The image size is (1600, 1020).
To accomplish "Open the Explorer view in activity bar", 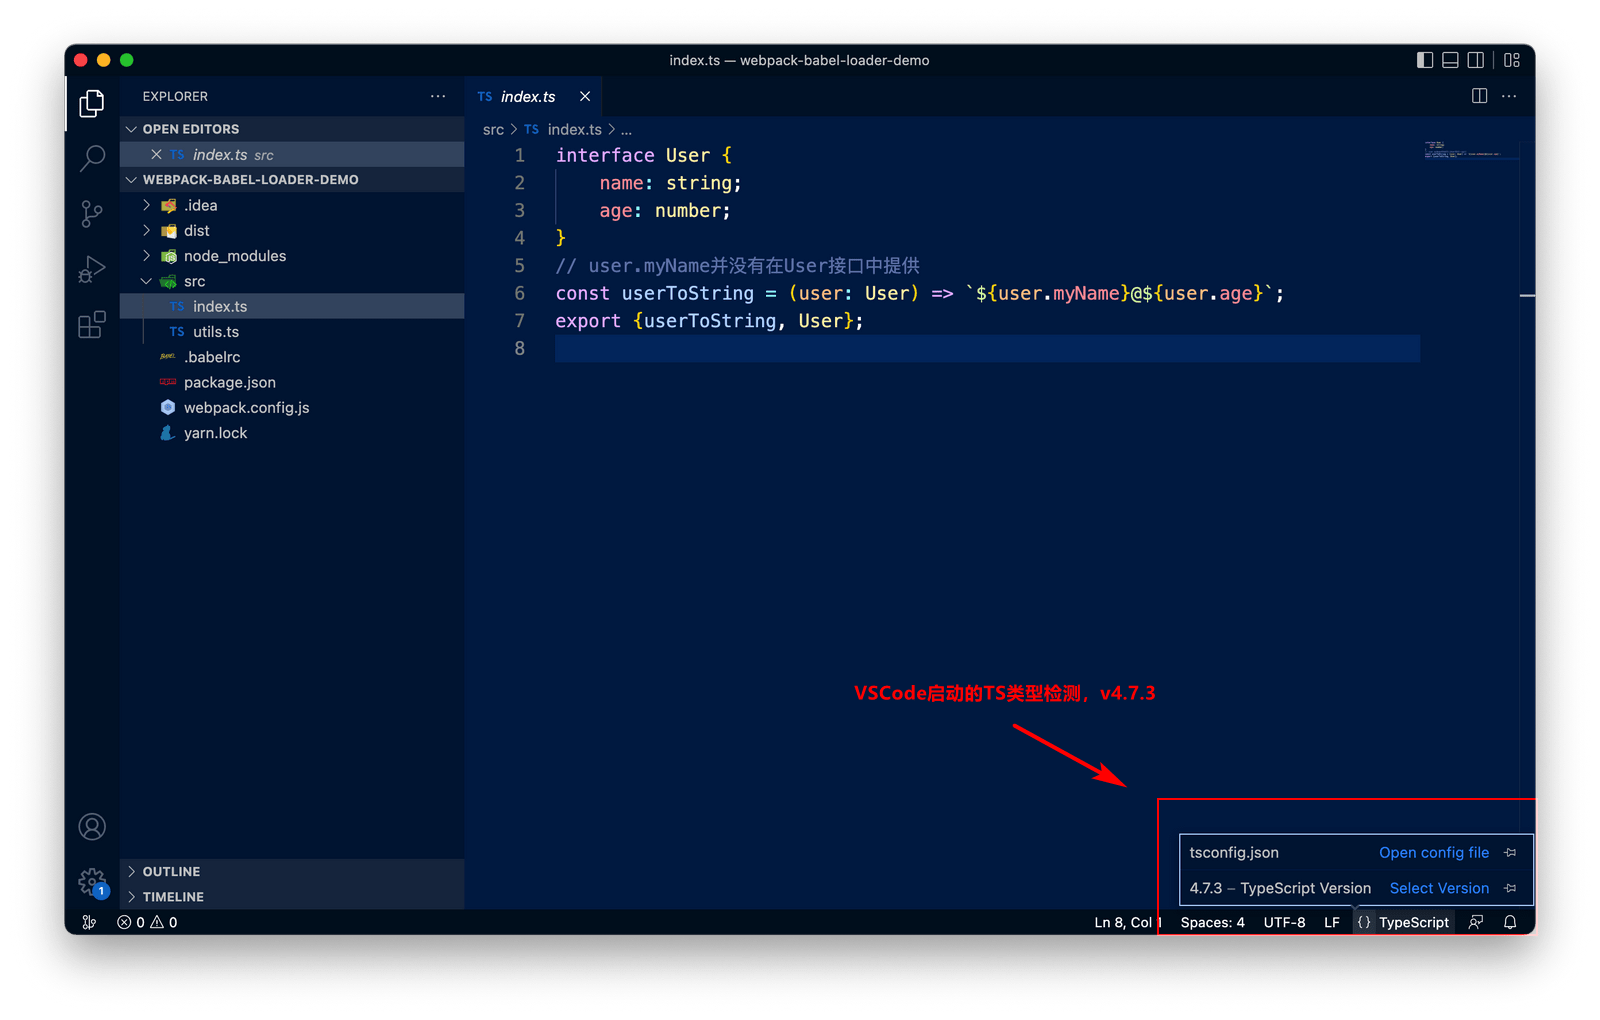I will [x=92, y=104].
